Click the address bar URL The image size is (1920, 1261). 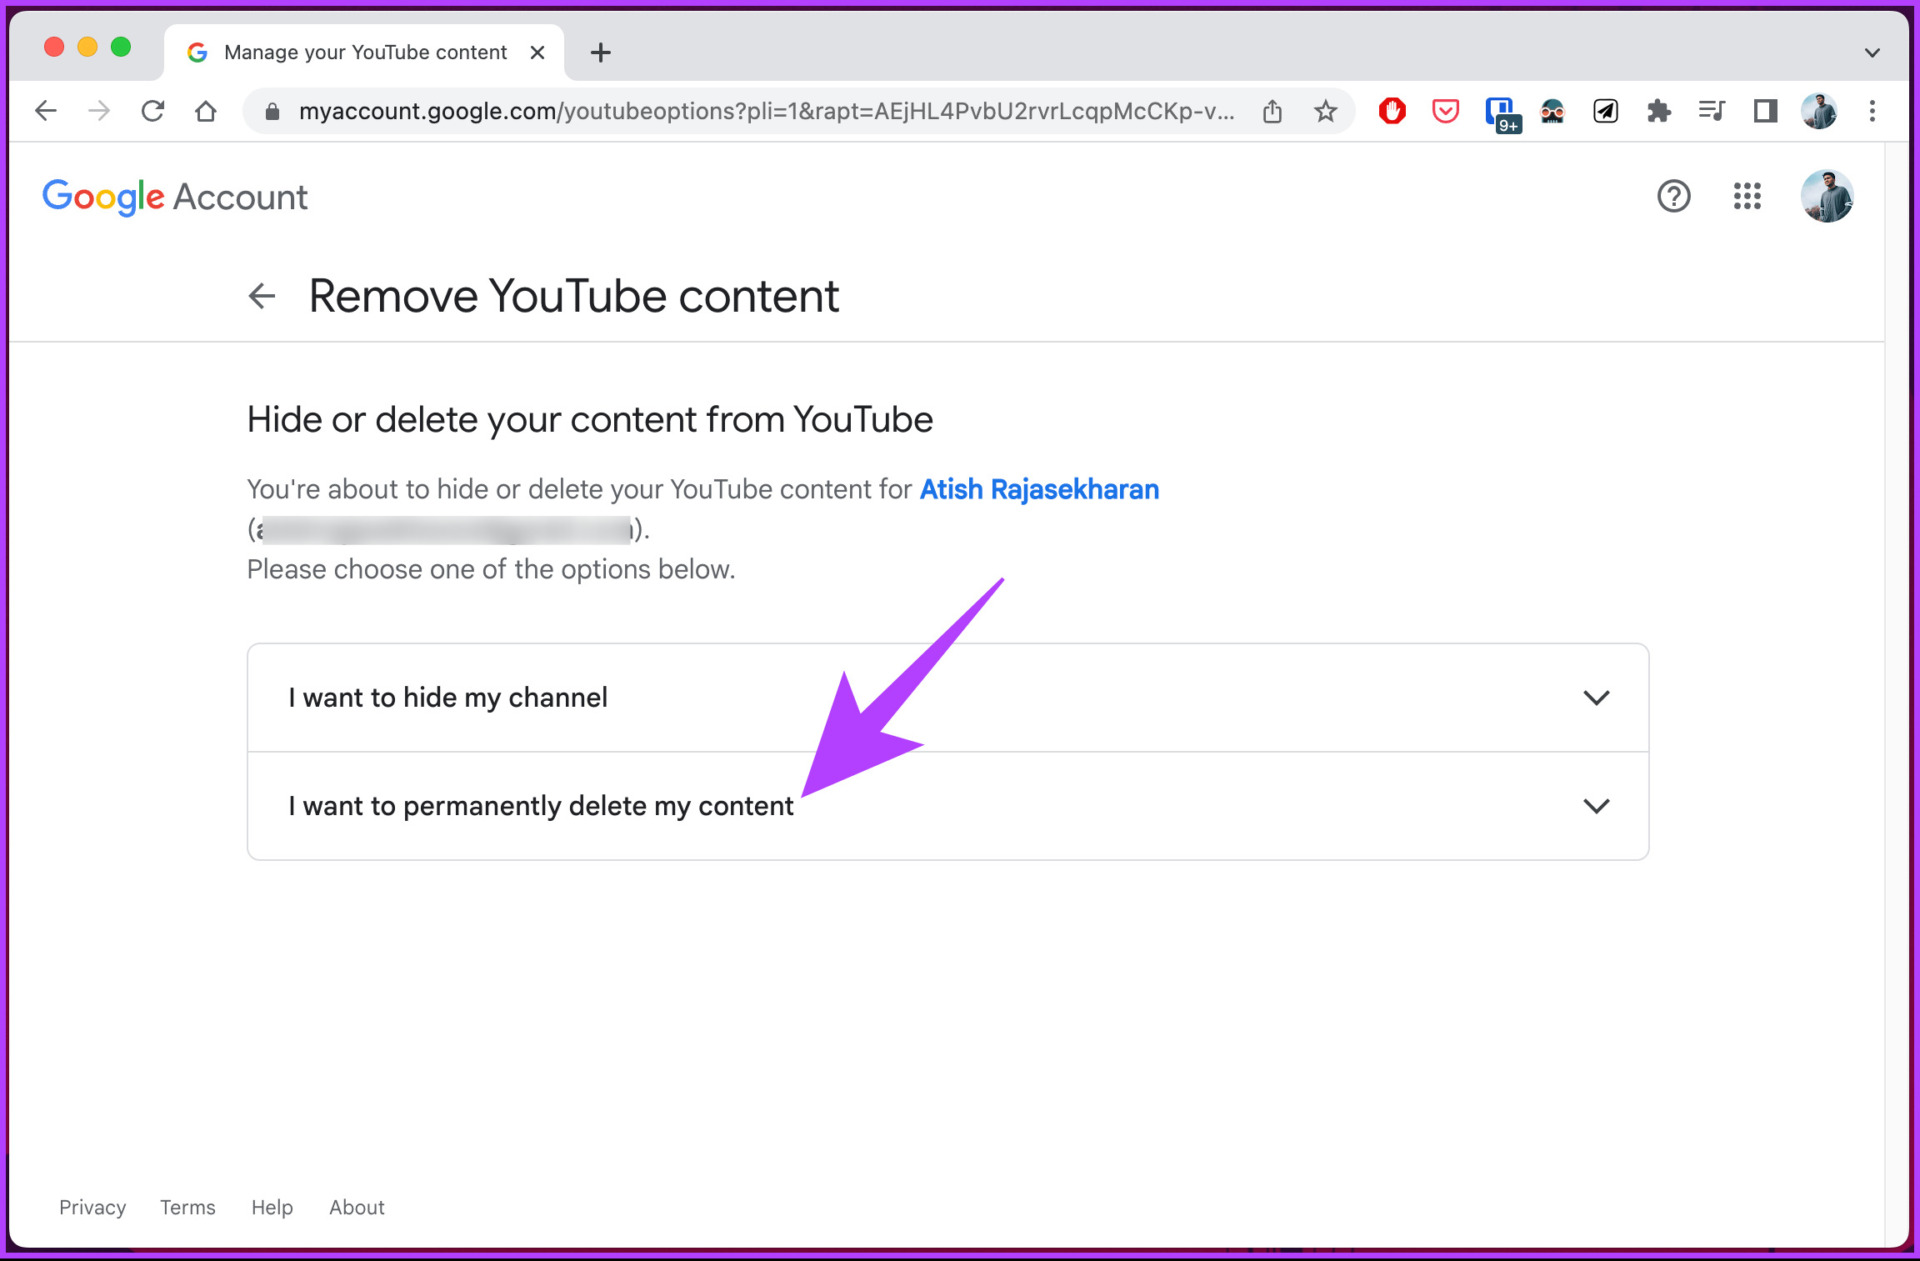pos(765,111)
